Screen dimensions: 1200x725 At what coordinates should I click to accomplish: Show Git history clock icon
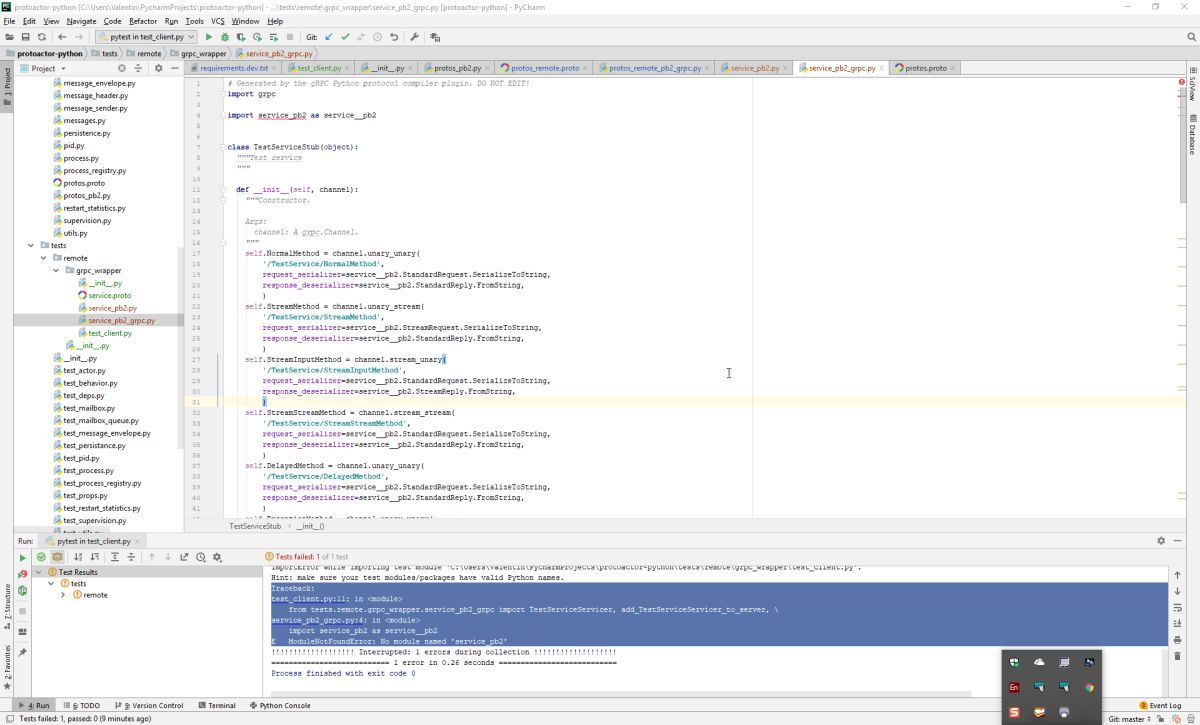pyautogui.click(x=377, y=37)
